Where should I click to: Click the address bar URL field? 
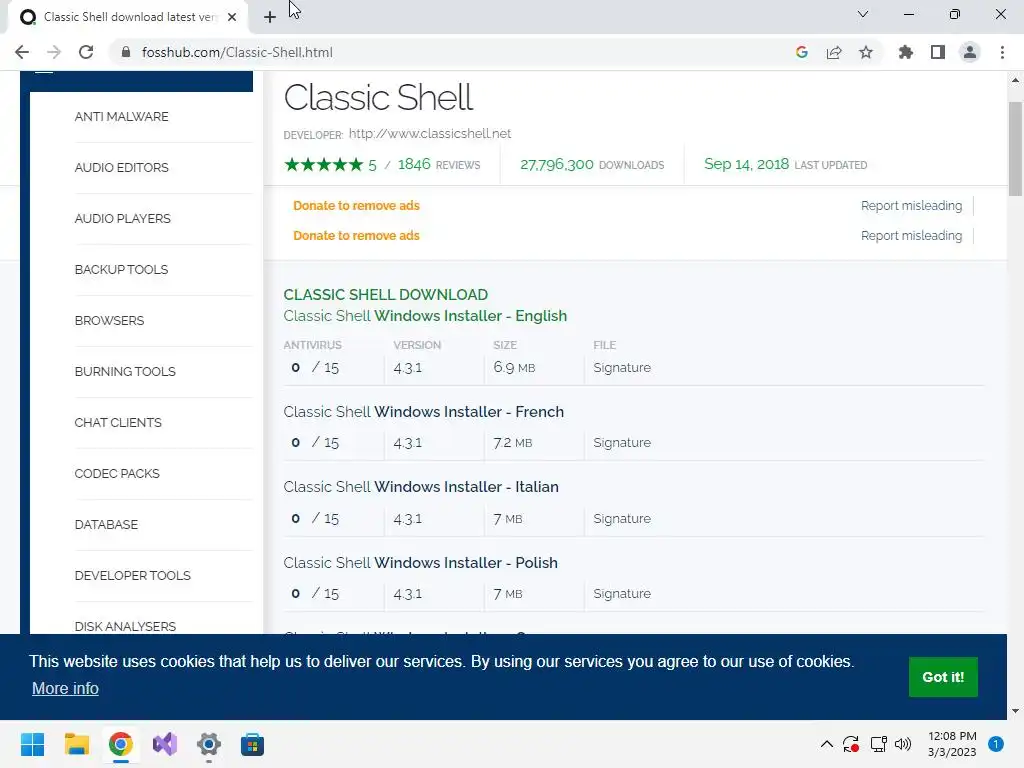tap(457, 52)
